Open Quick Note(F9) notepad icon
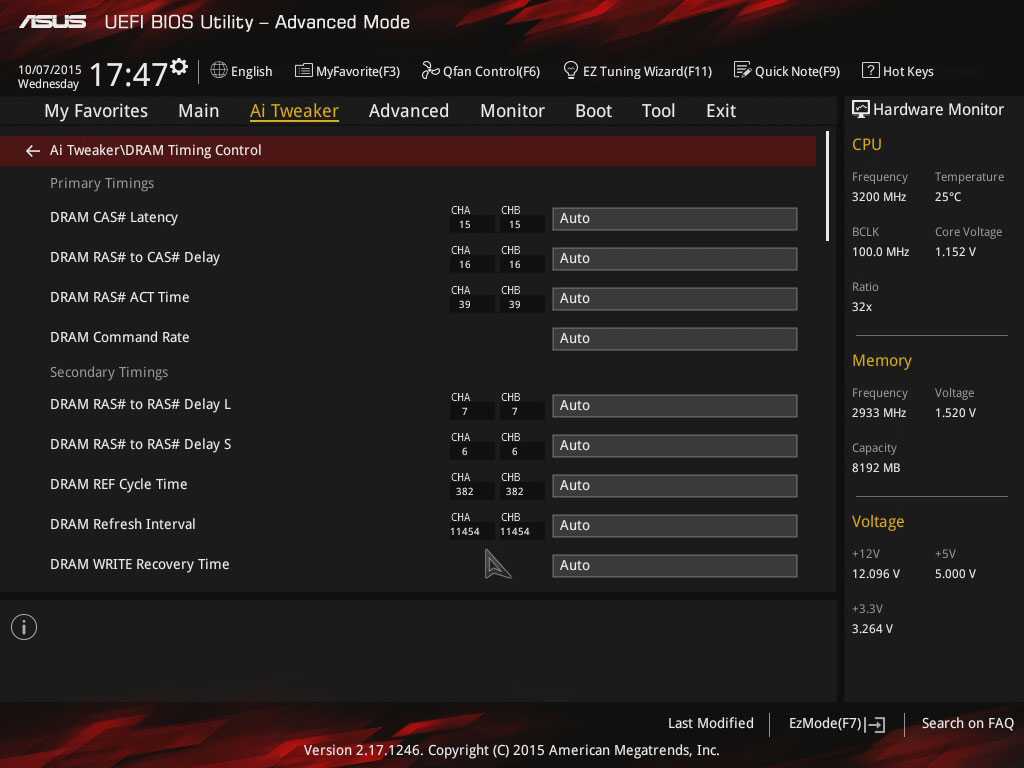The width and height of the screenshot is (1024, 768). pos(742,71)
